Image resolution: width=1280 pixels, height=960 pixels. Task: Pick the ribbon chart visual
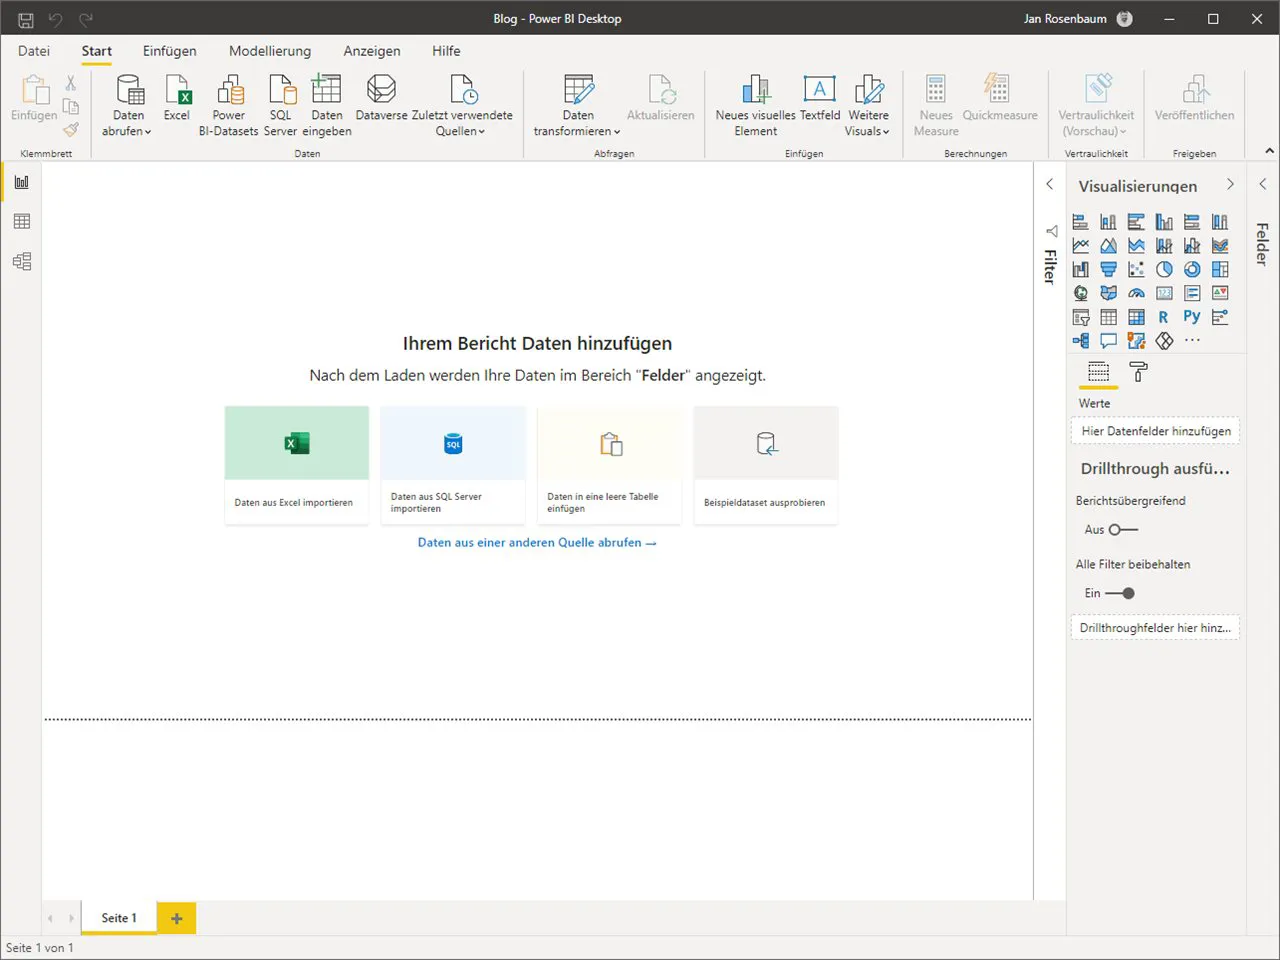click(x=1219, y=246)
